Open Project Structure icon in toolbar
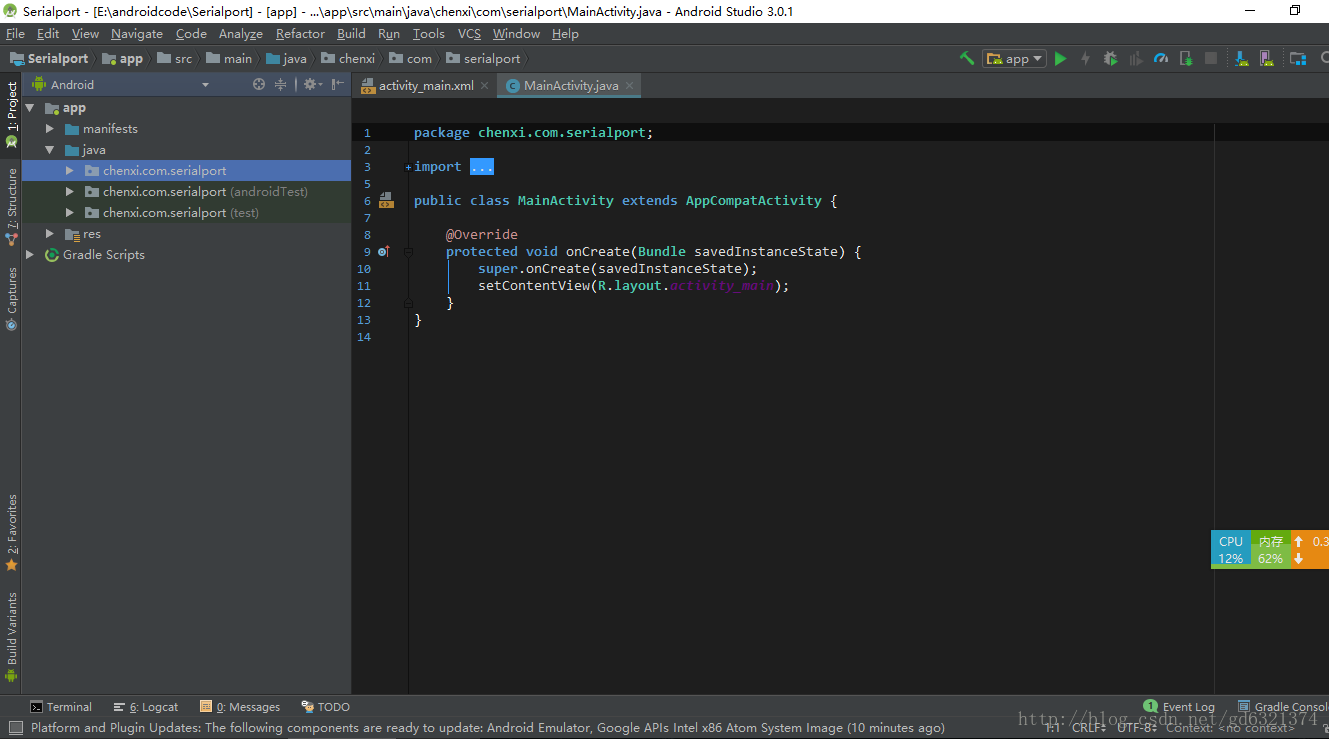The width and height of the screenshot is (1329, 739). pyautogui.click(x=1298, y=58)
